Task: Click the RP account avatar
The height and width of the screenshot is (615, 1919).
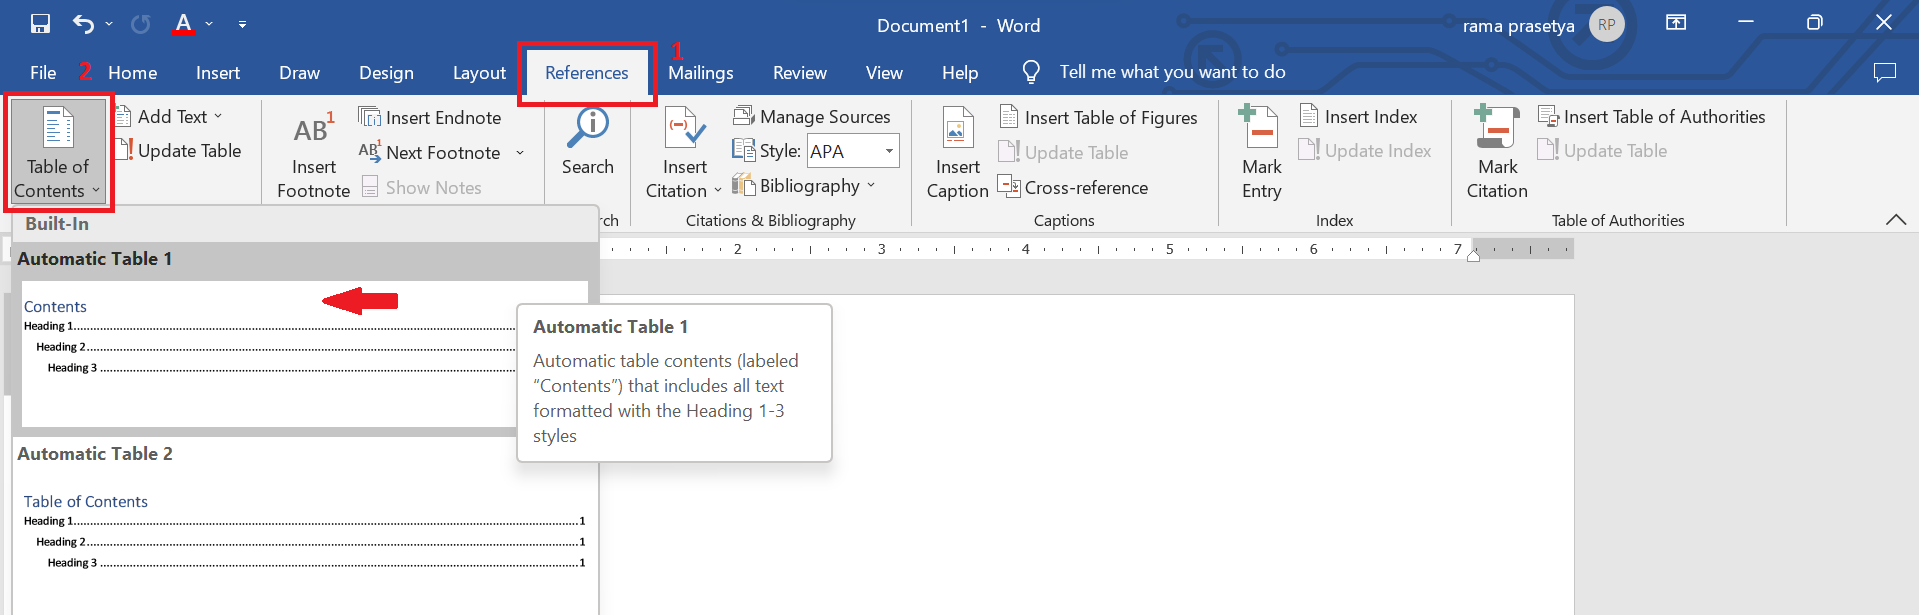Action: tap(1606, 25)
